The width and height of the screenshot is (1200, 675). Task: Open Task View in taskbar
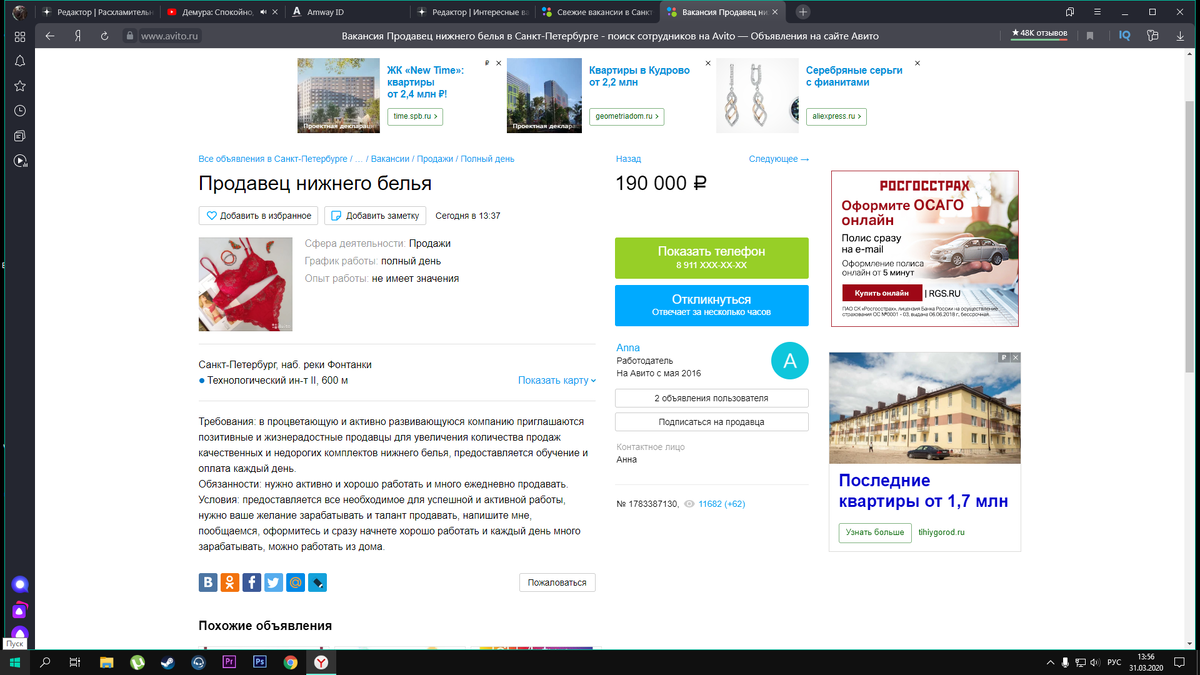tap(75, 662)
